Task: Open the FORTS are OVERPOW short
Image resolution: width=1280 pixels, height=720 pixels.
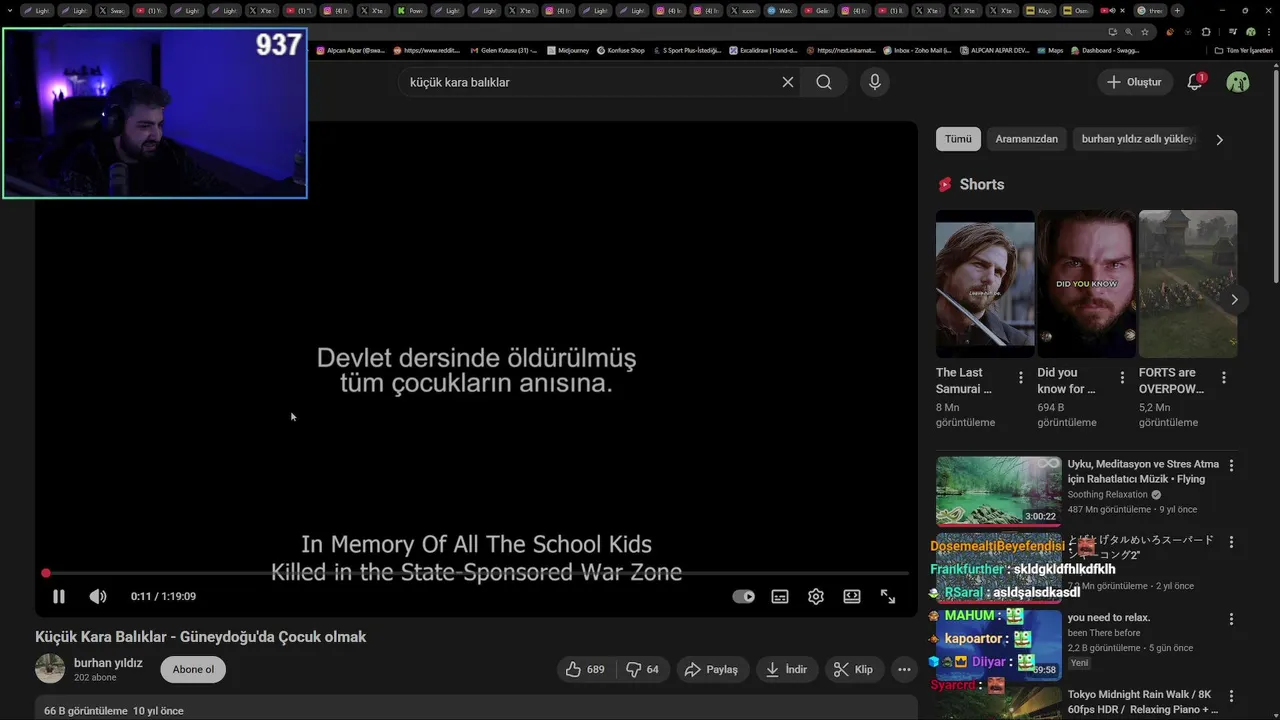Action: (1188, 284)
